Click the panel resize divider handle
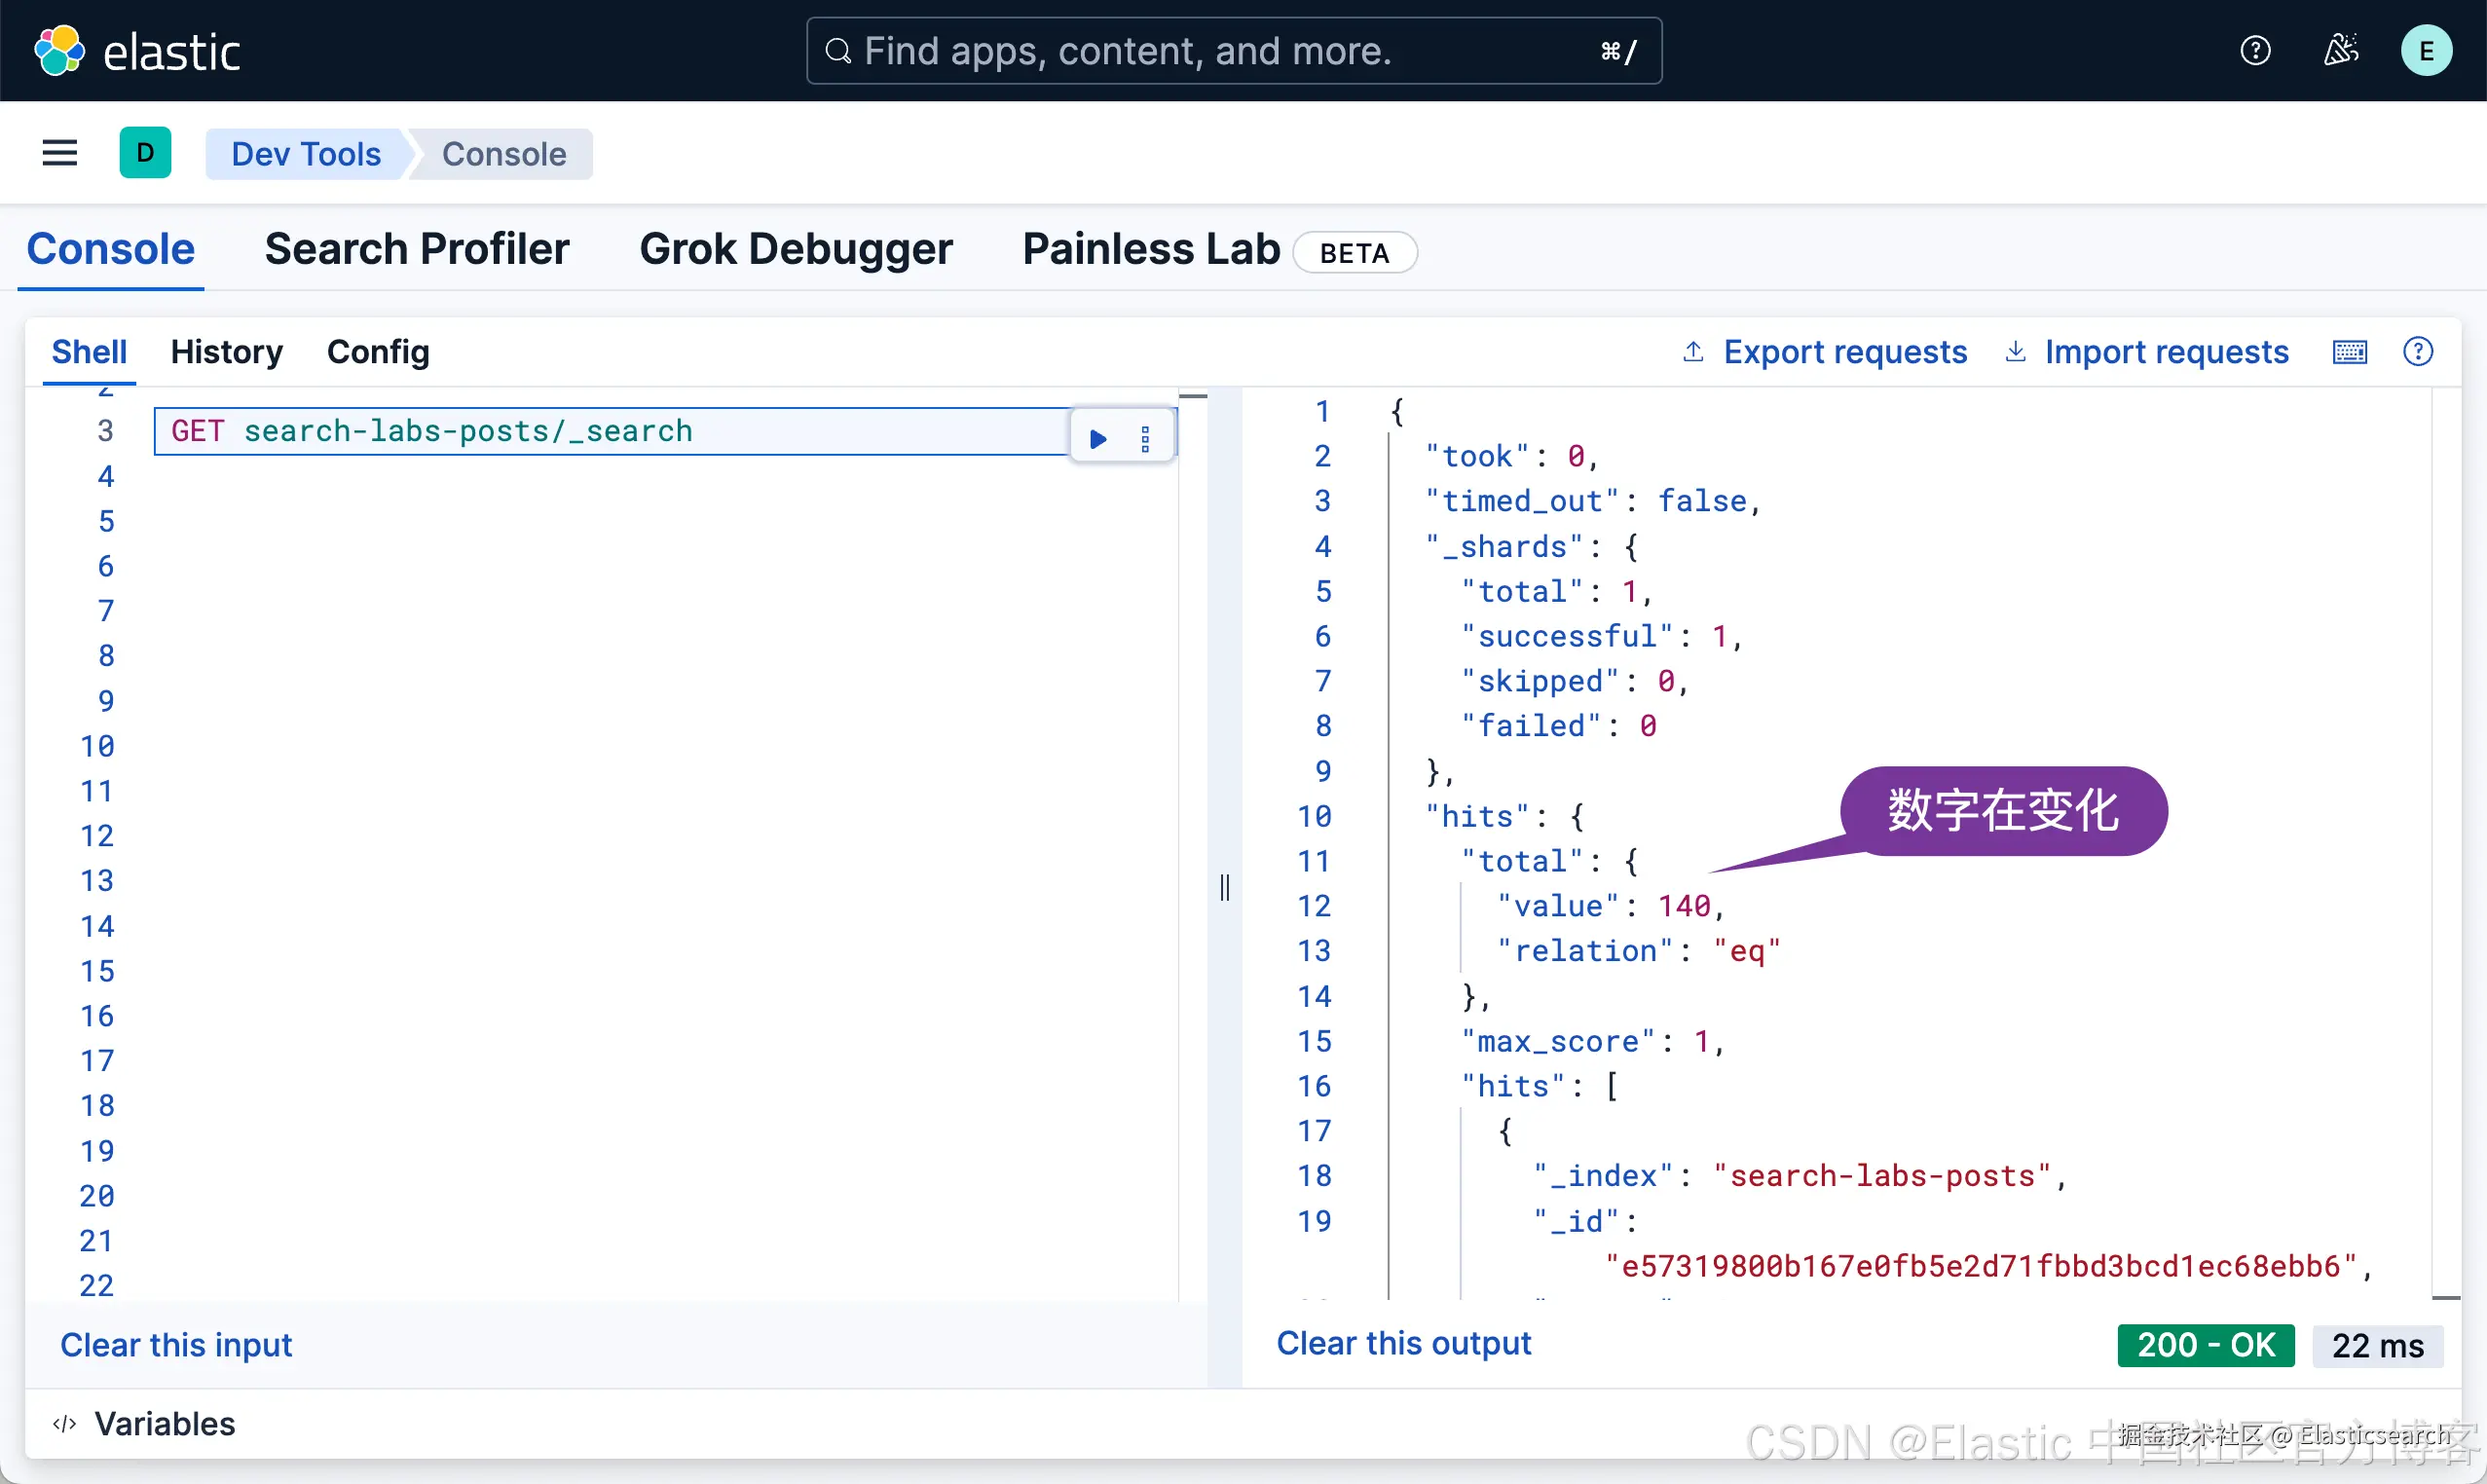The image size is (2487, 1484). [x=1224, y=887]
